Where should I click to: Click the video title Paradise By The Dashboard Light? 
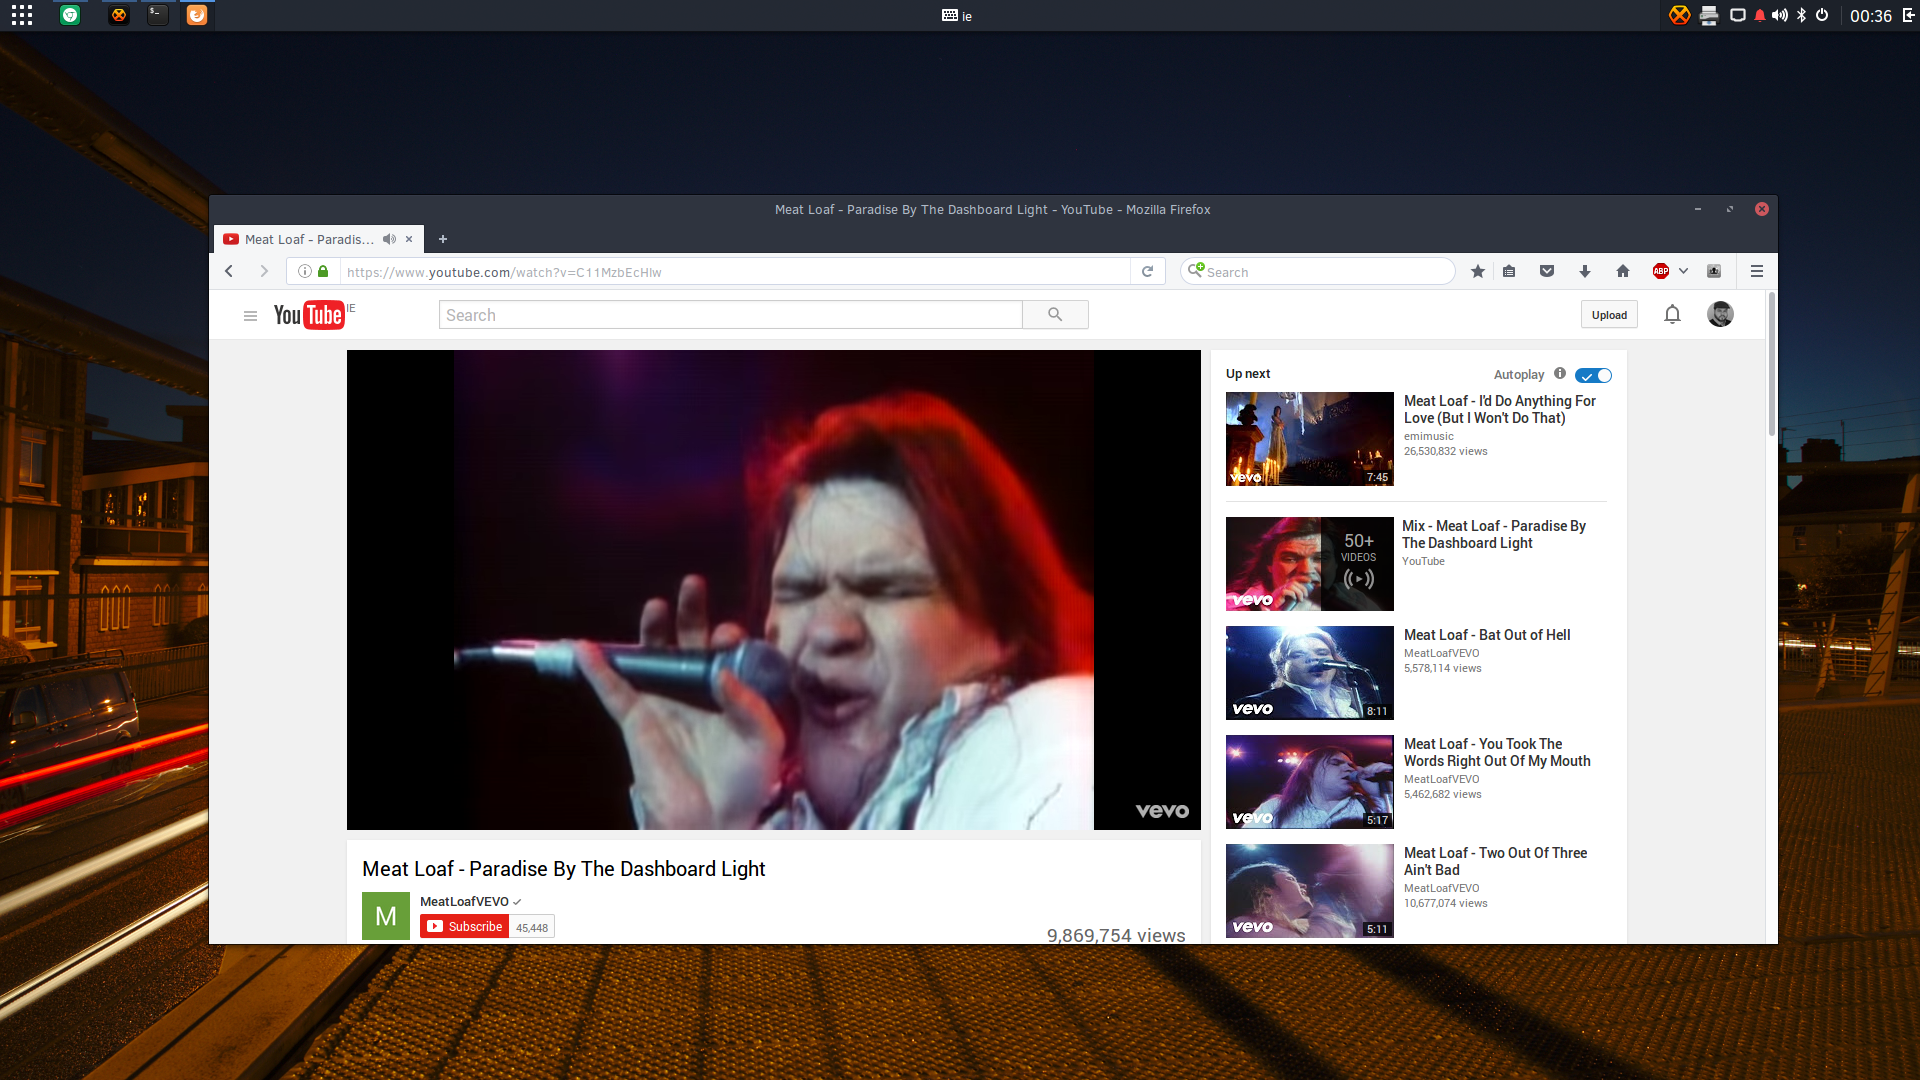(x=564, y=869)
